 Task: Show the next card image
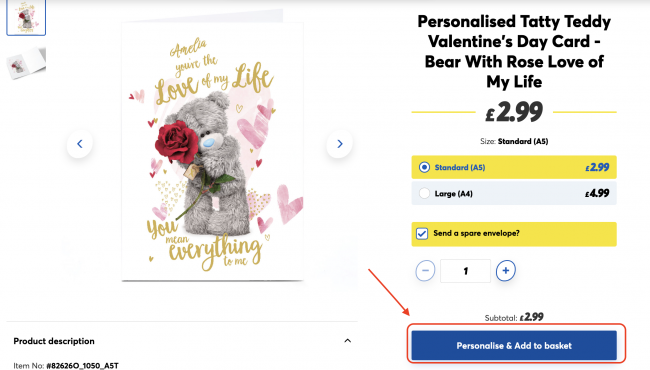pyautogui.click(x=340, y=144)
